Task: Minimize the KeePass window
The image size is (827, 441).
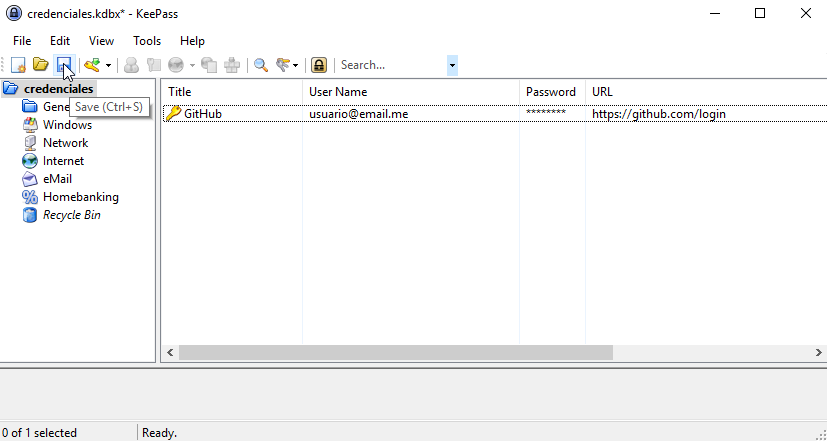Action: 714,13
